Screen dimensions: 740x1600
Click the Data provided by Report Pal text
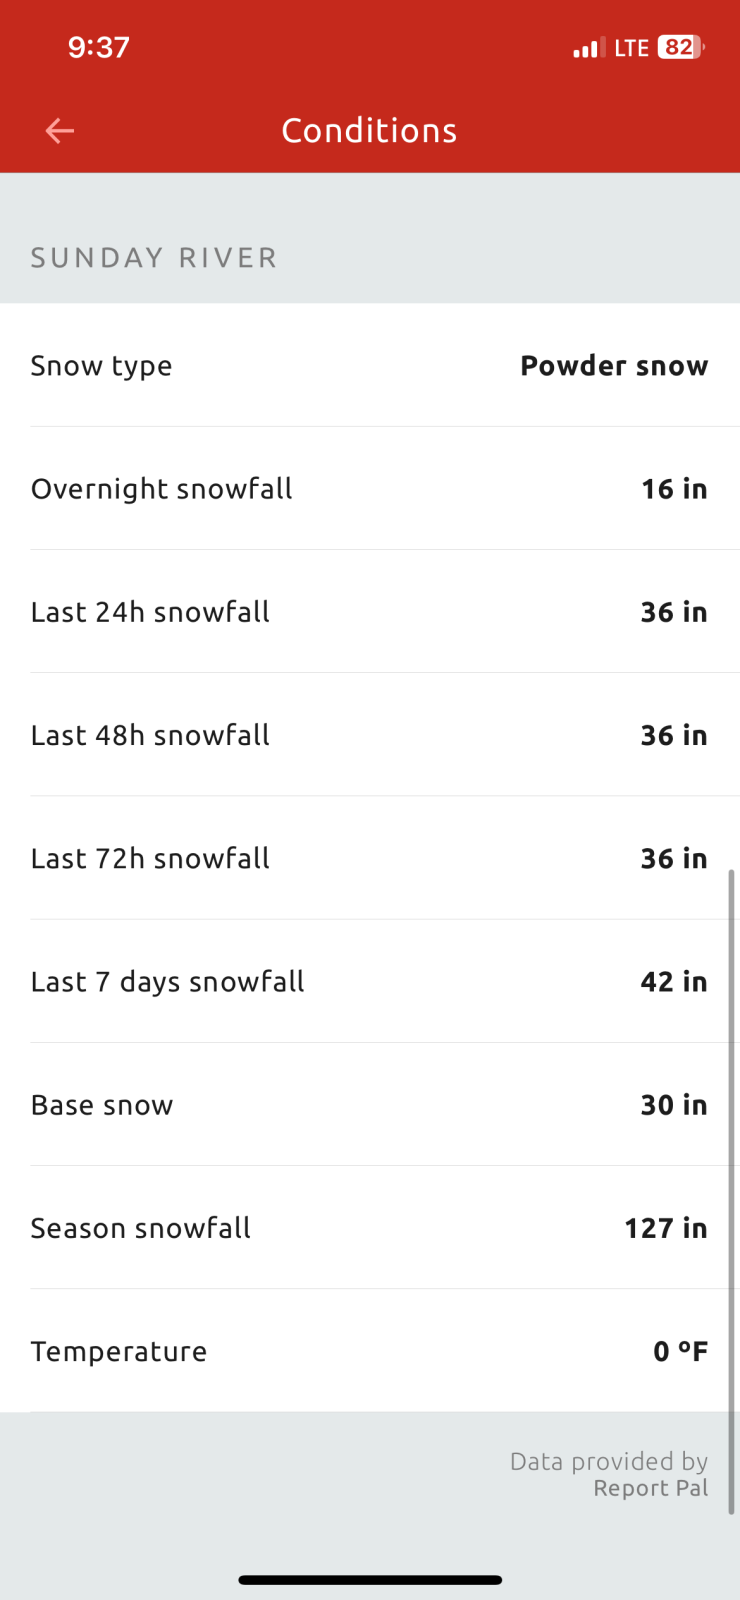(x=609, y=1475)
